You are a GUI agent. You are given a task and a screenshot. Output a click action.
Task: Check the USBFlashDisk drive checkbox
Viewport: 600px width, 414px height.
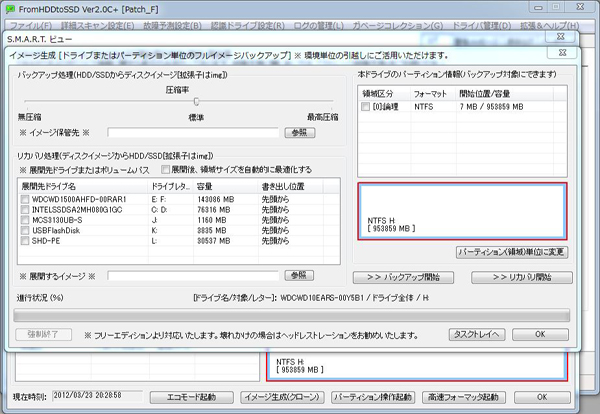click(25, 230)
